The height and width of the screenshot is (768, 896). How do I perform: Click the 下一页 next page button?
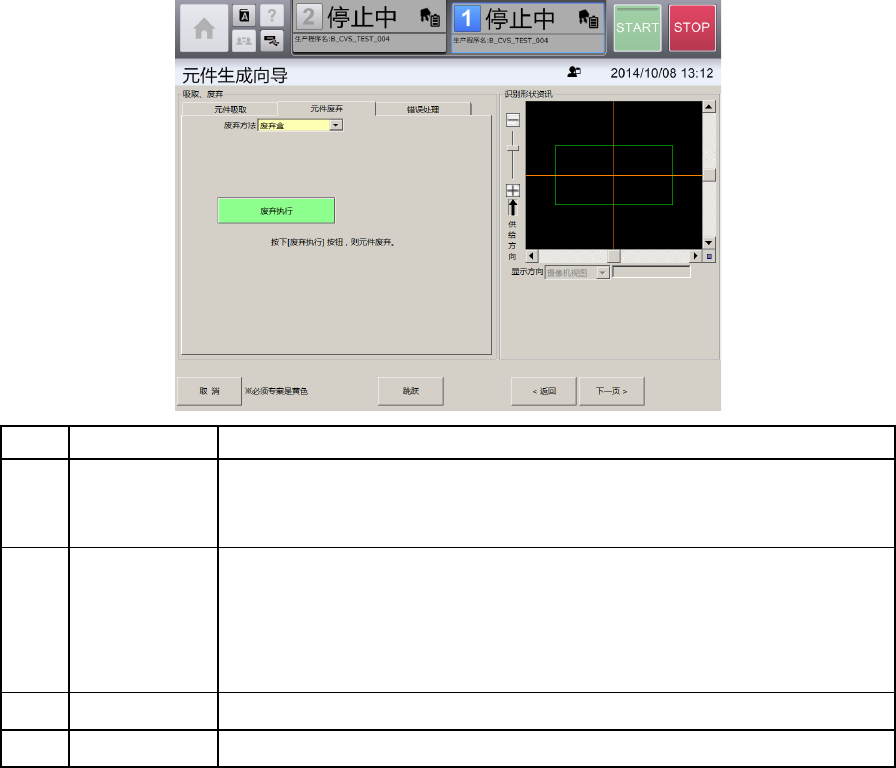[611, 391]
